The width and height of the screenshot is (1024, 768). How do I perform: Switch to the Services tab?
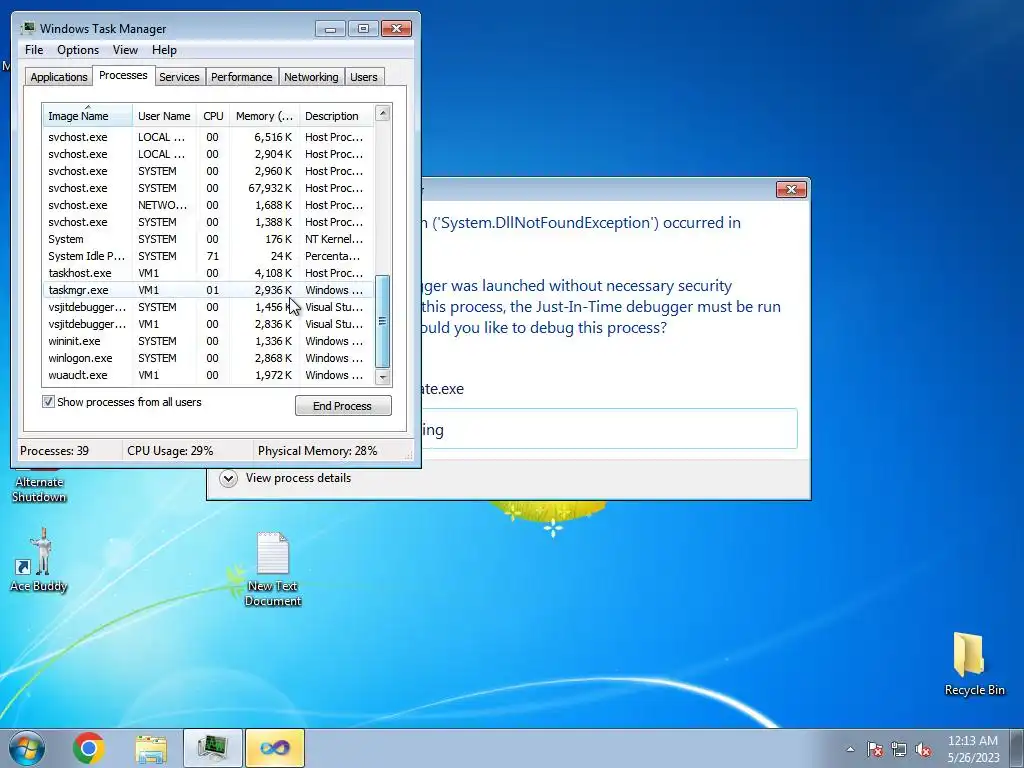click(179, 77)
